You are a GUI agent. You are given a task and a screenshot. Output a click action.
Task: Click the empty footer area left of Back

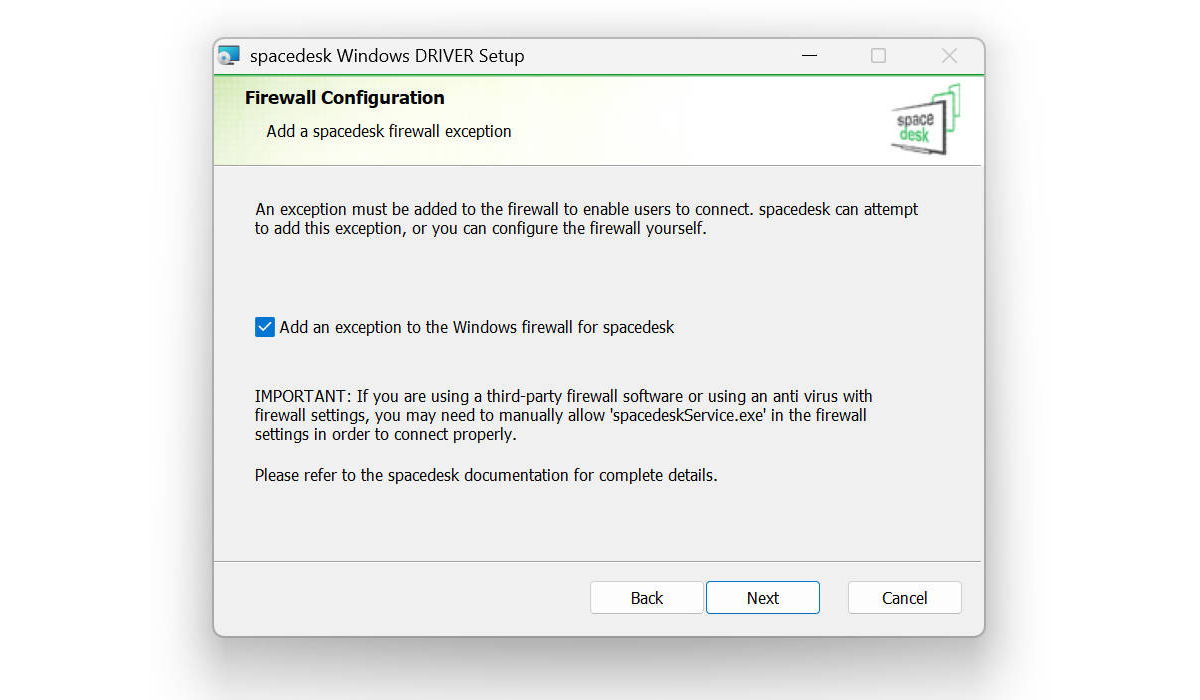tap(400, 598)
